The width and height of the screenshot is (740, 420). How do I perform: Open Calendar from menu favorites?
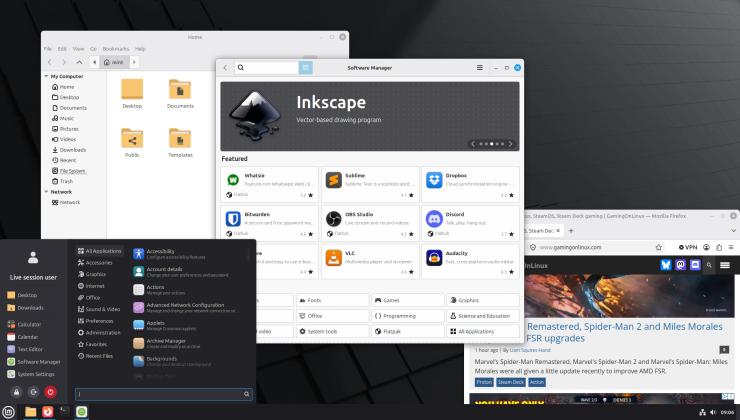pos(23,337)
